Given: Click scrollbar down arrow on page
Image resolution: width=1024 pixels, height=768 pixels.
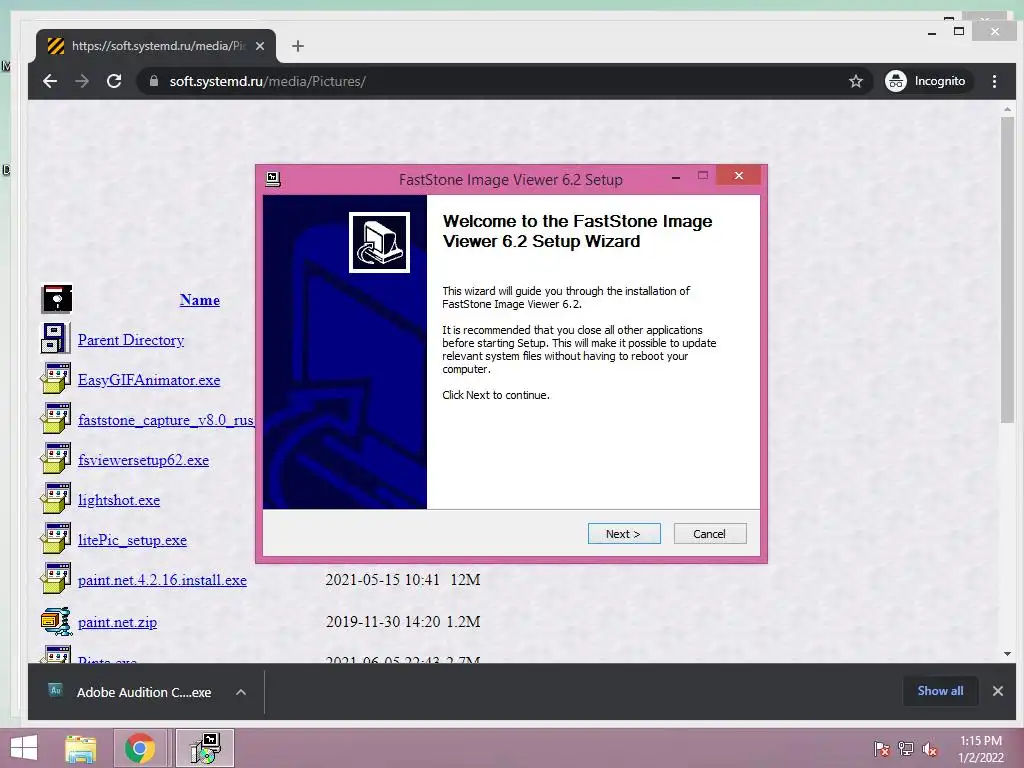Looking at the screenshot, I should coord(1007,654).
